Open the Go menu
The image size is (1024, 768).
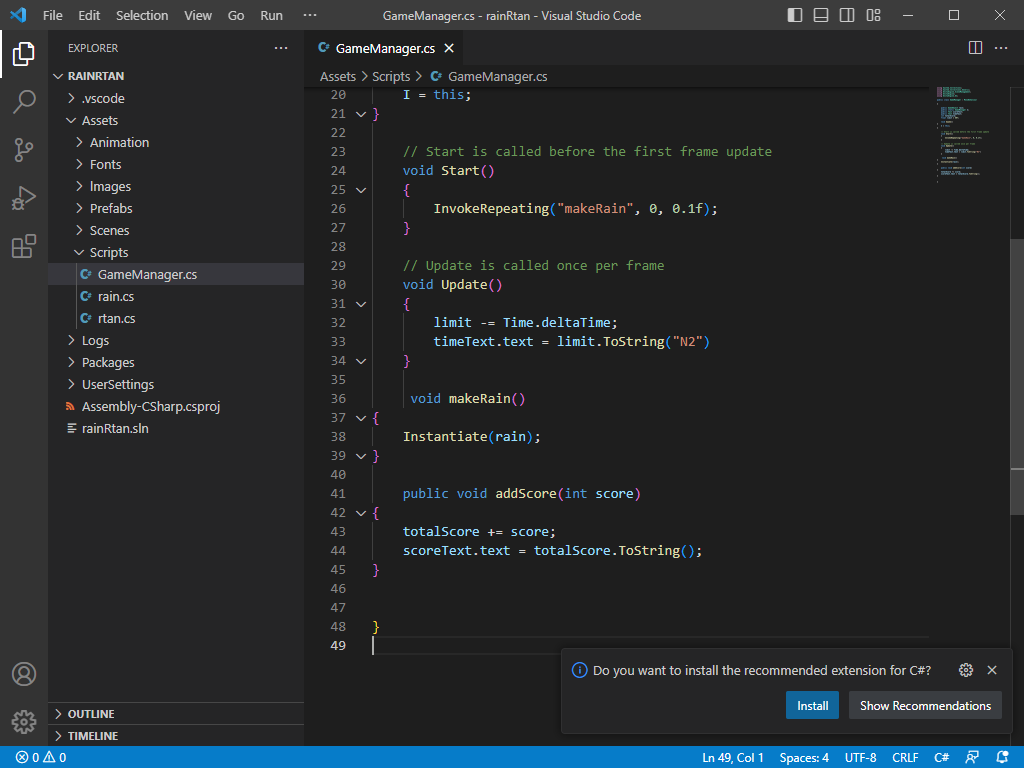pyautogui.click(x=236, y=15)
